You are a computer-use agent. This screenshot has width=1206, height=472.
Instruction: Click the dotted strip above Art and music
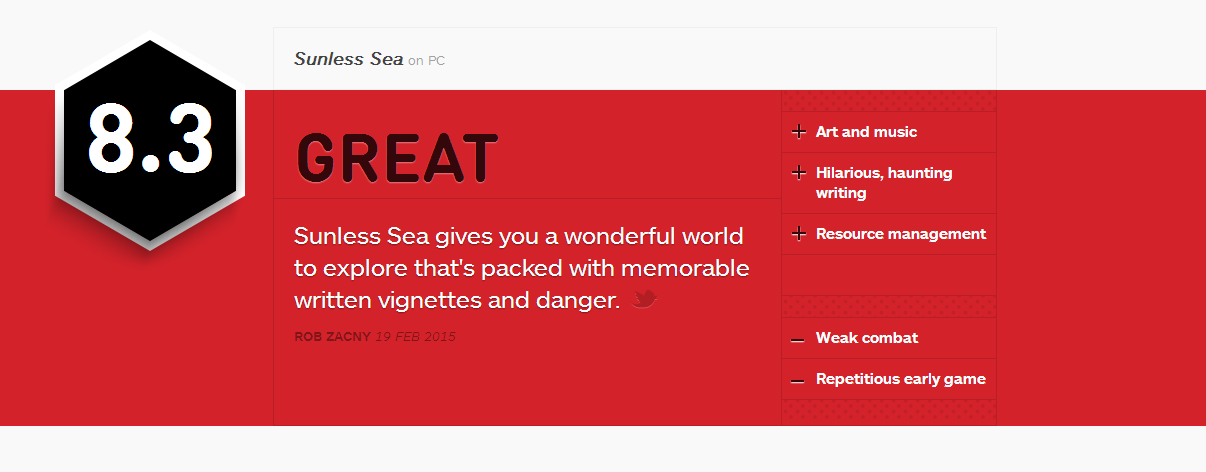889,100
